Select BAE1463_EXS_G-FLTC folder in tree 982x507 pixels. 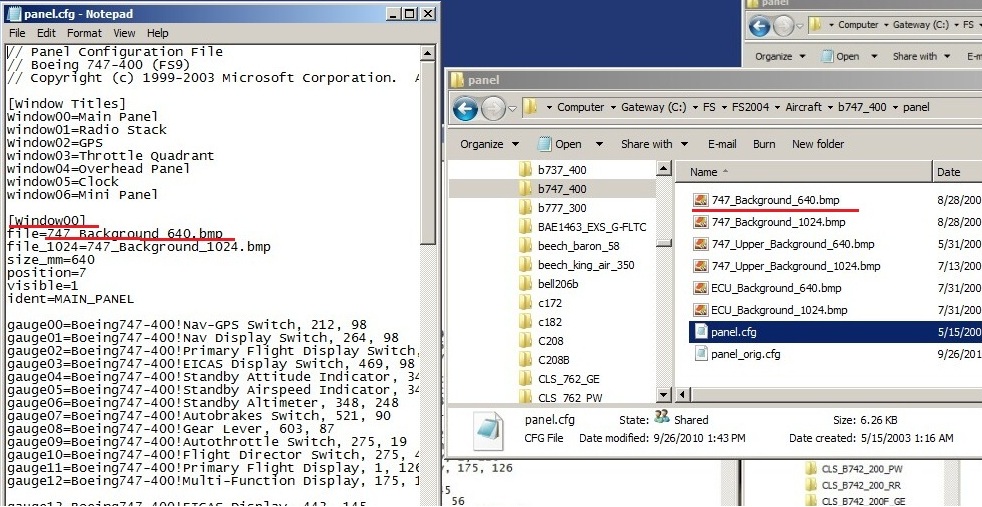pyautogui.click(x=591, y=227)
